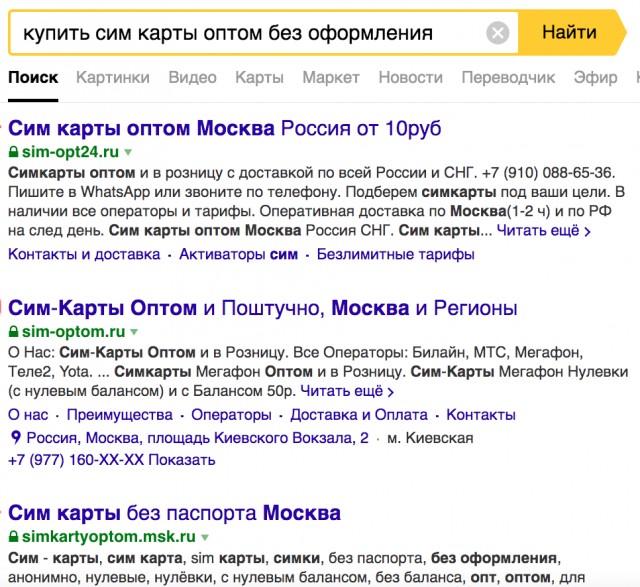This screenshot has height=587, width=640.
Task: Visit the sim-optom.ru green URL
Action: tap(73, 331)
